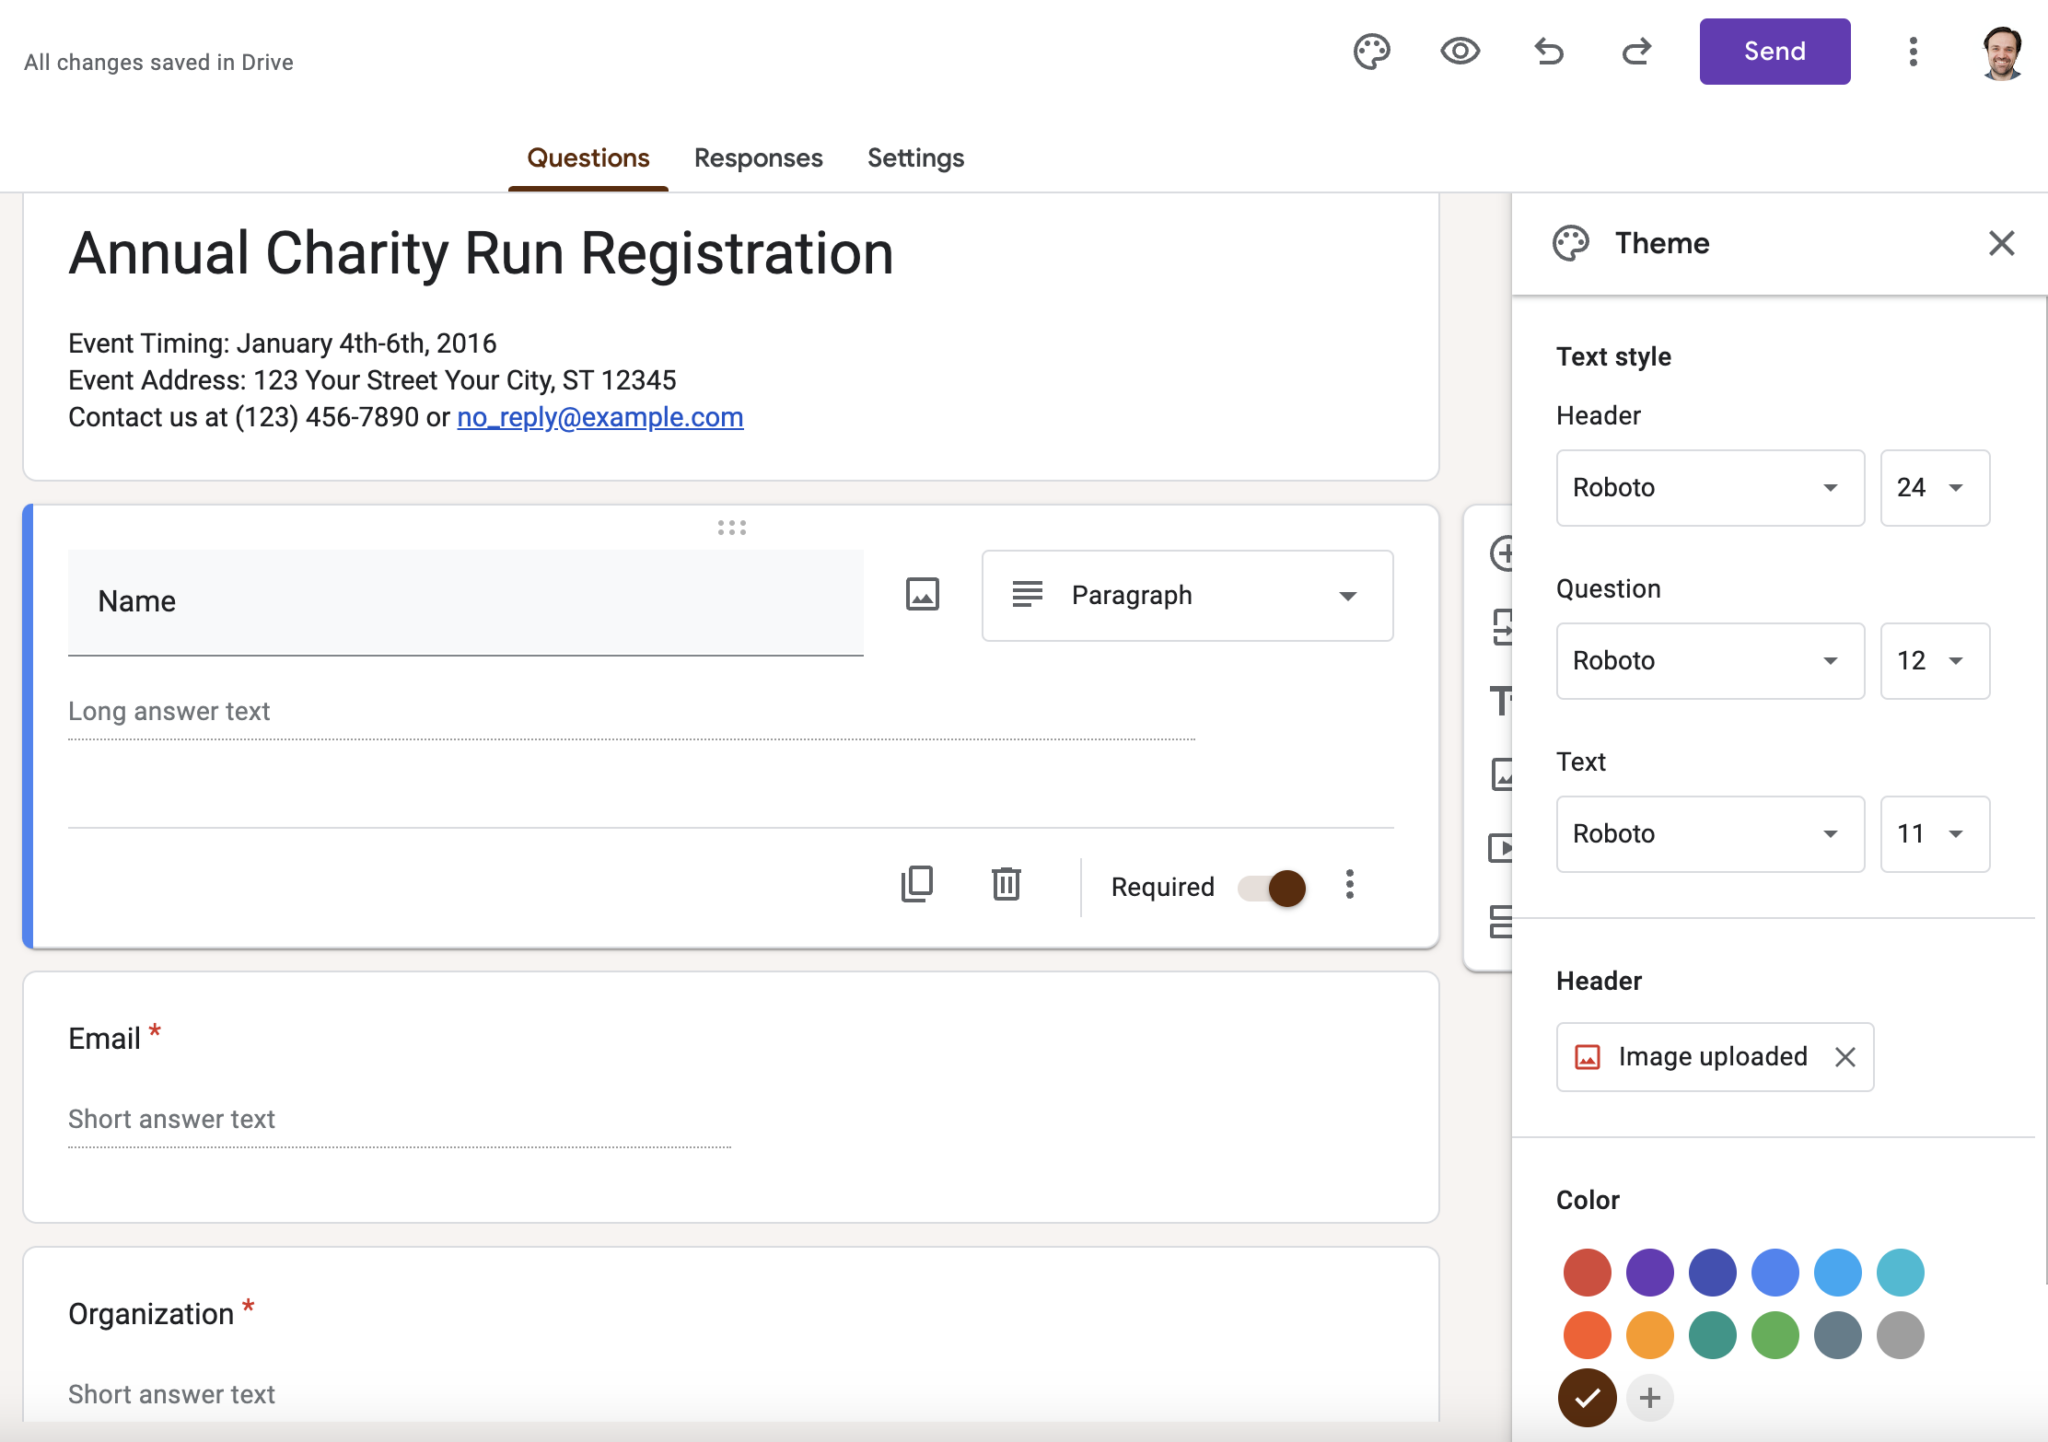
Task: Select the purple theme color swatch
Action: click(x=1648, y=1272)
